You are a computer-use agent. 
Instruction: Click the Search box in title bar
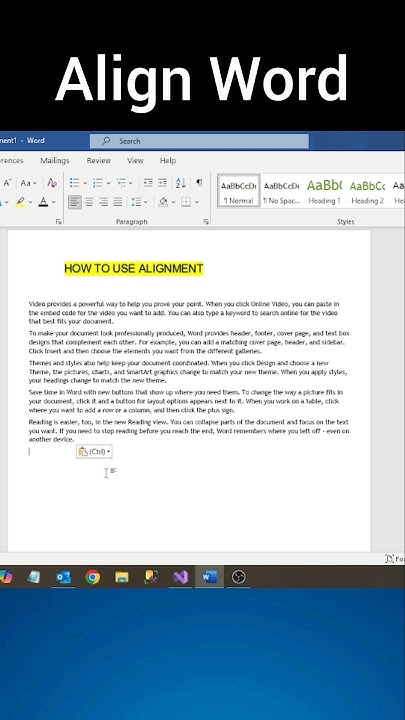click(199, 141)
